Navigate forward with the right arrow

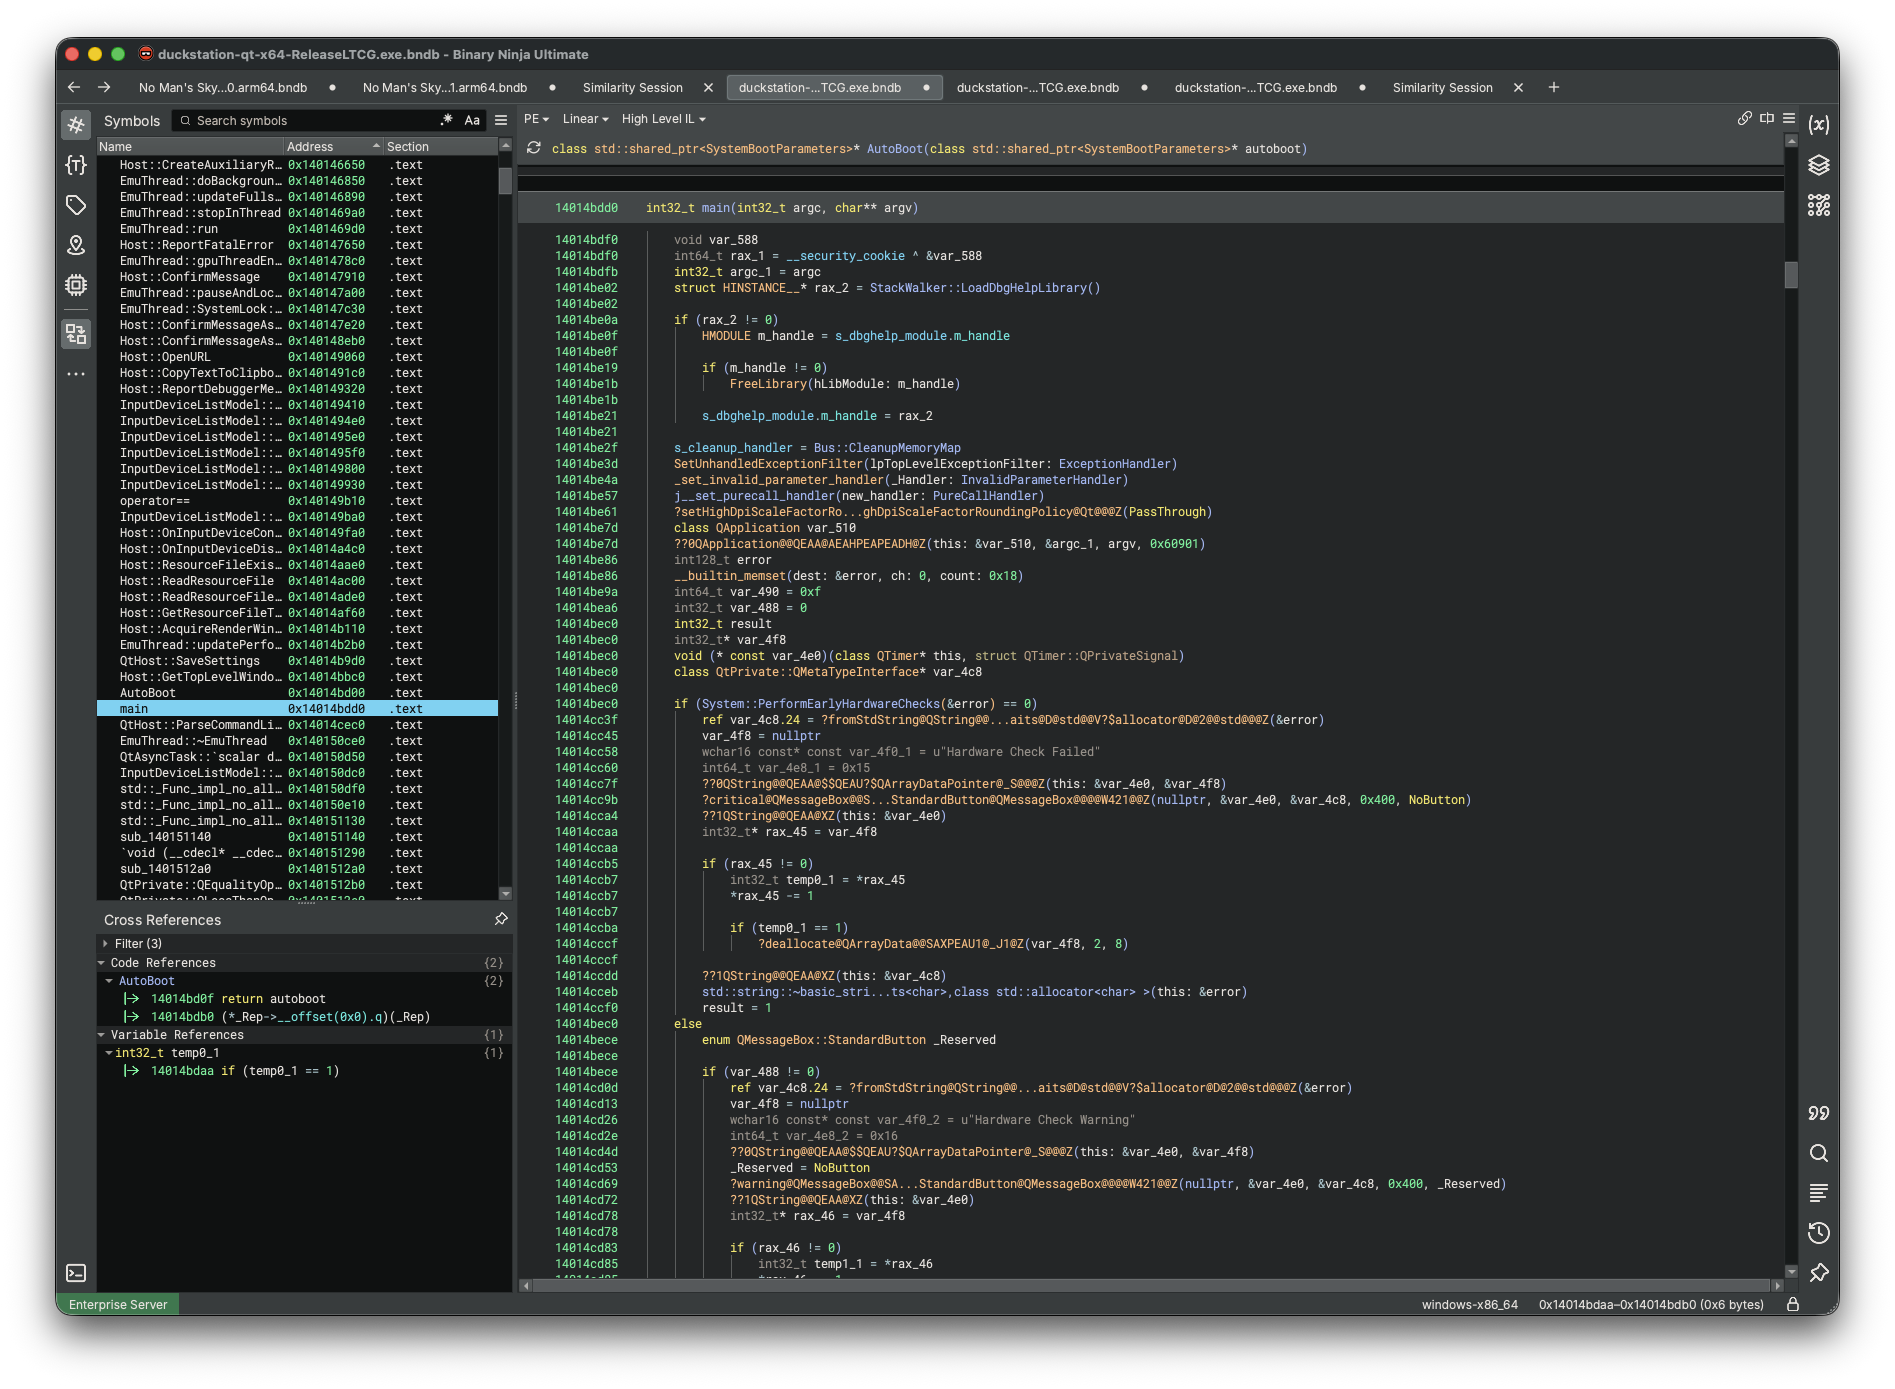[104, 87]
